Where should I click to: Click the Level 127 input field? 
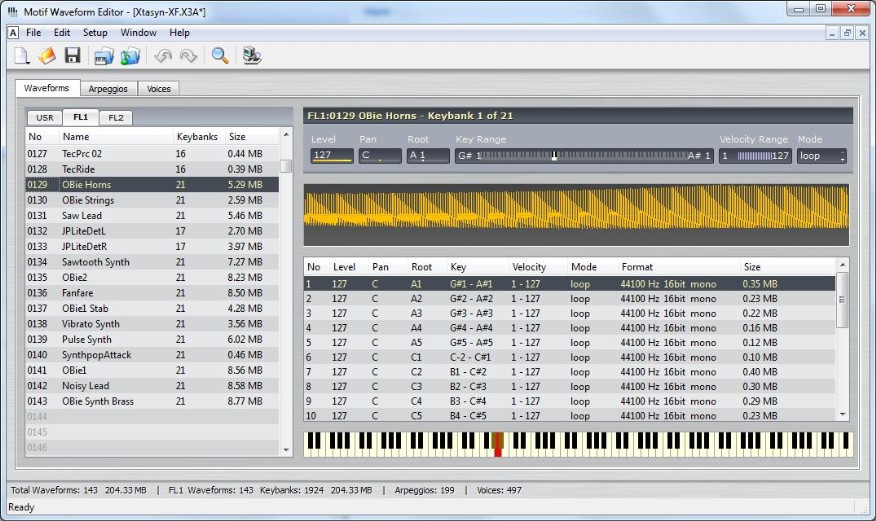(332, 156)
